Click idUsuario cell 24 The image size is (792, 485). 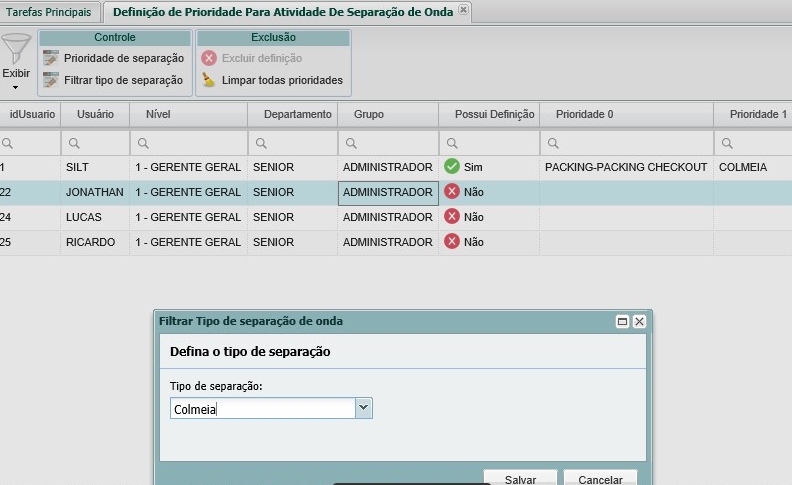pos(30,217)
